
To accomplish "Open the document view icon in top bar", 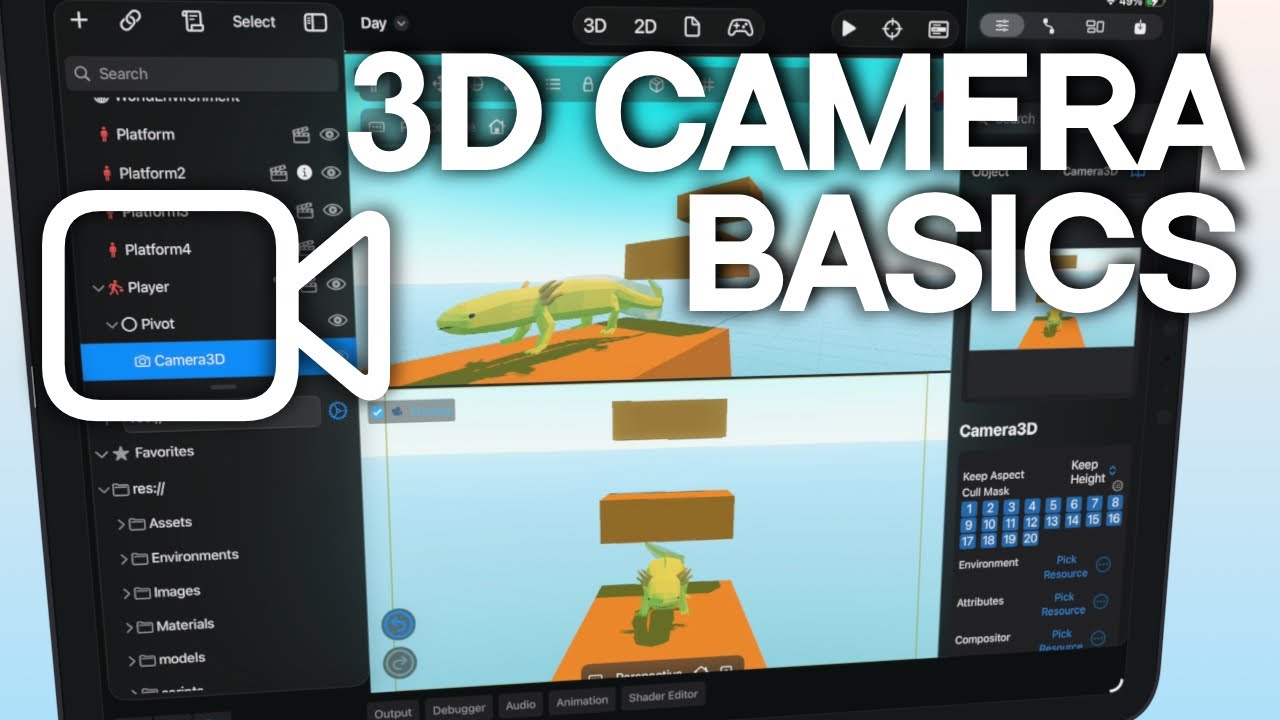I will click(691, 27).
